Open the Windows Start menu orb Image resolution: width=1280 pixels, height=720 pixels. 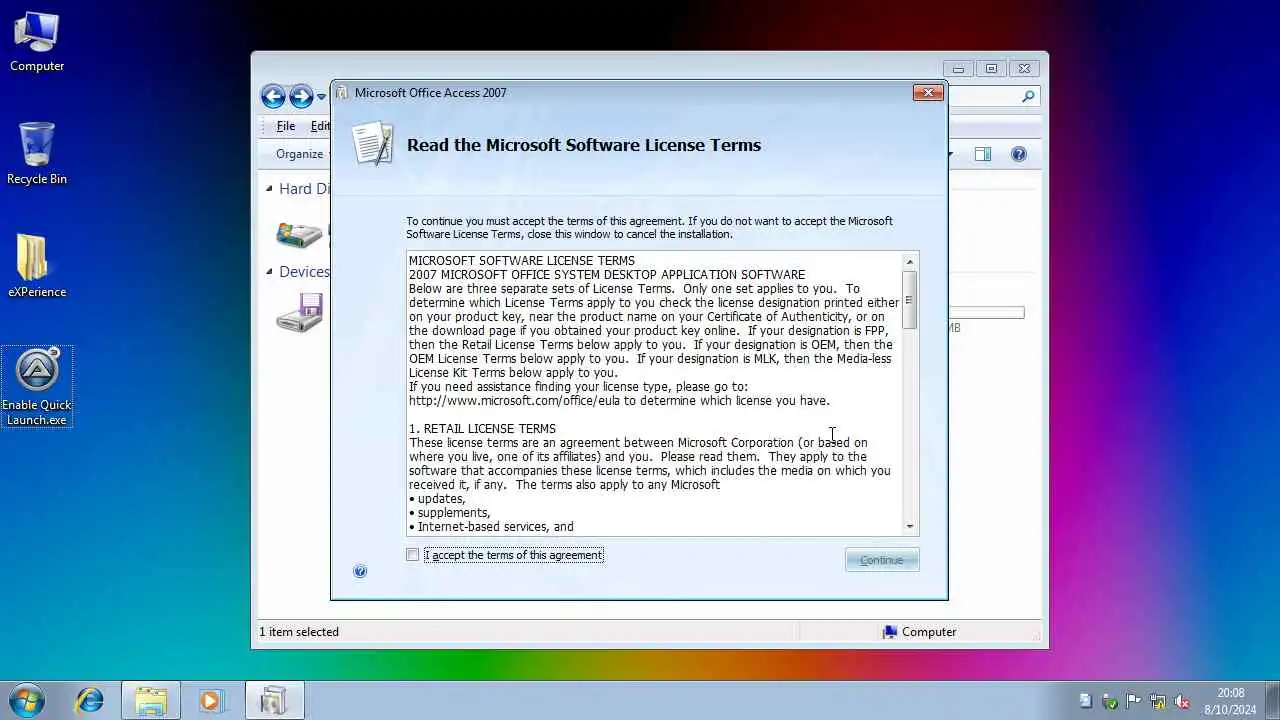pos(26,700)
